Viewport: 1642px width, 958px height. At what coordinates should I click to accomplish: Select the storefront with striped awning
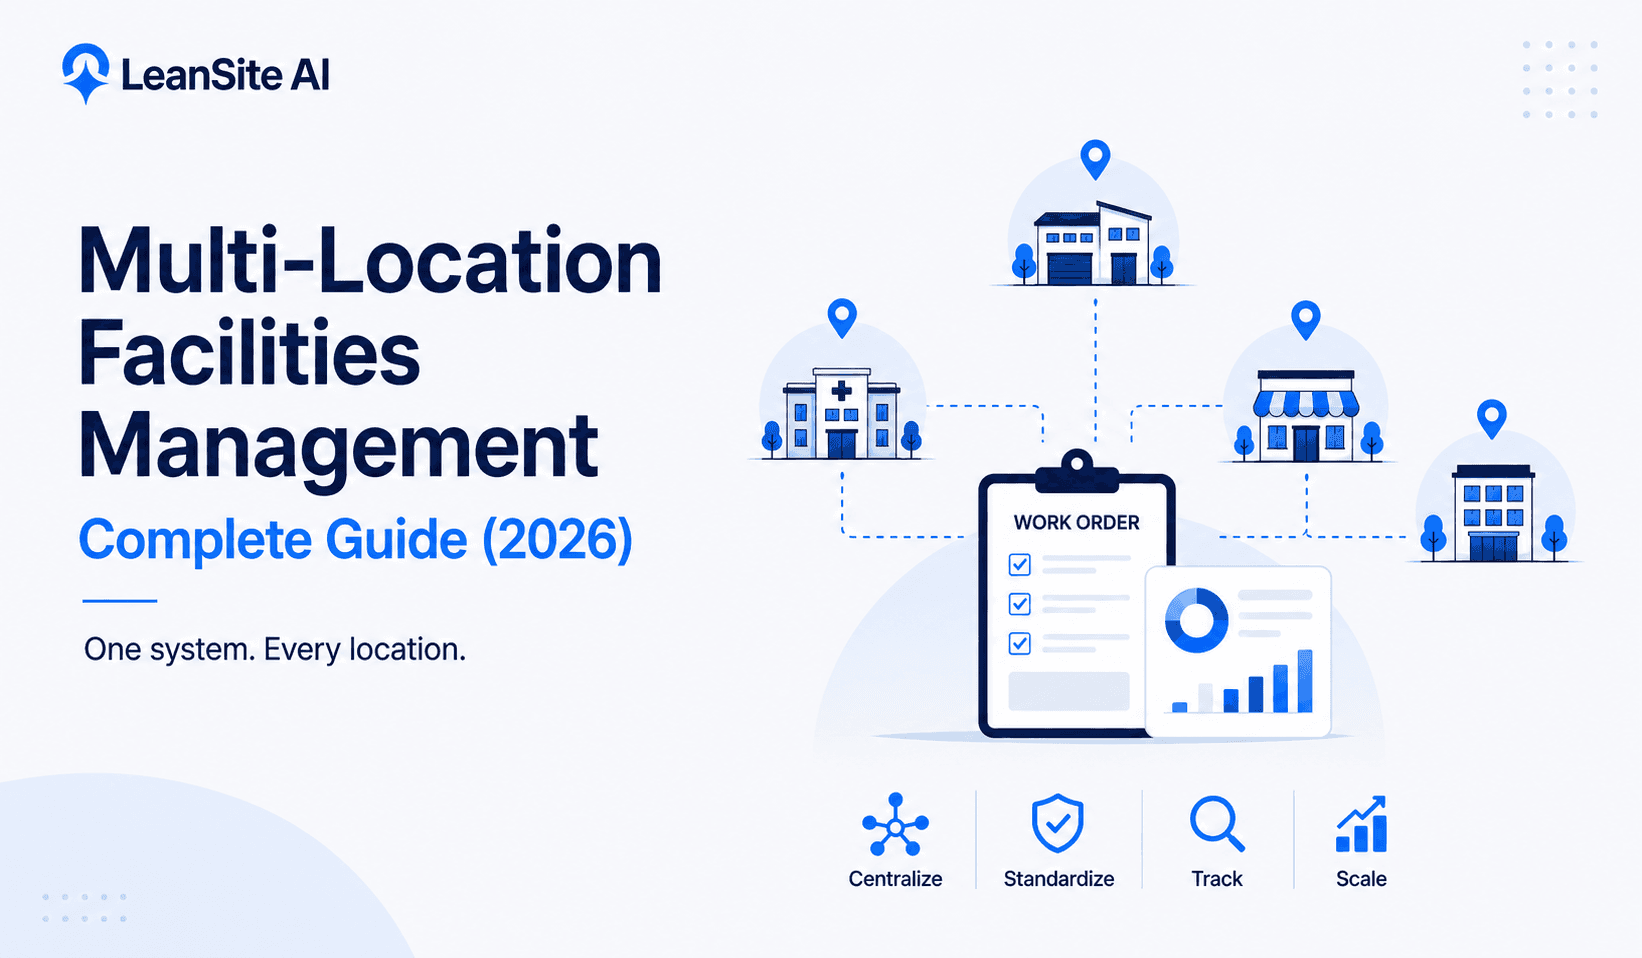point(1306,417)
